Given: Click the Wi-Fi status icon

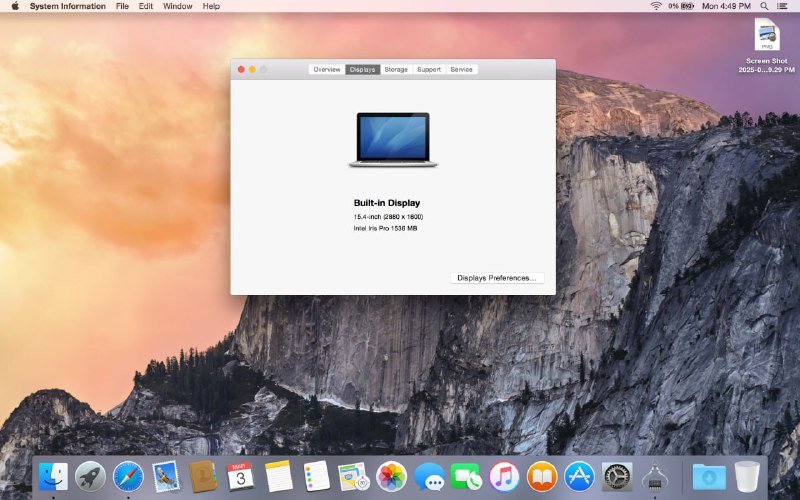Looking at the screenshot, I should 656,6.
